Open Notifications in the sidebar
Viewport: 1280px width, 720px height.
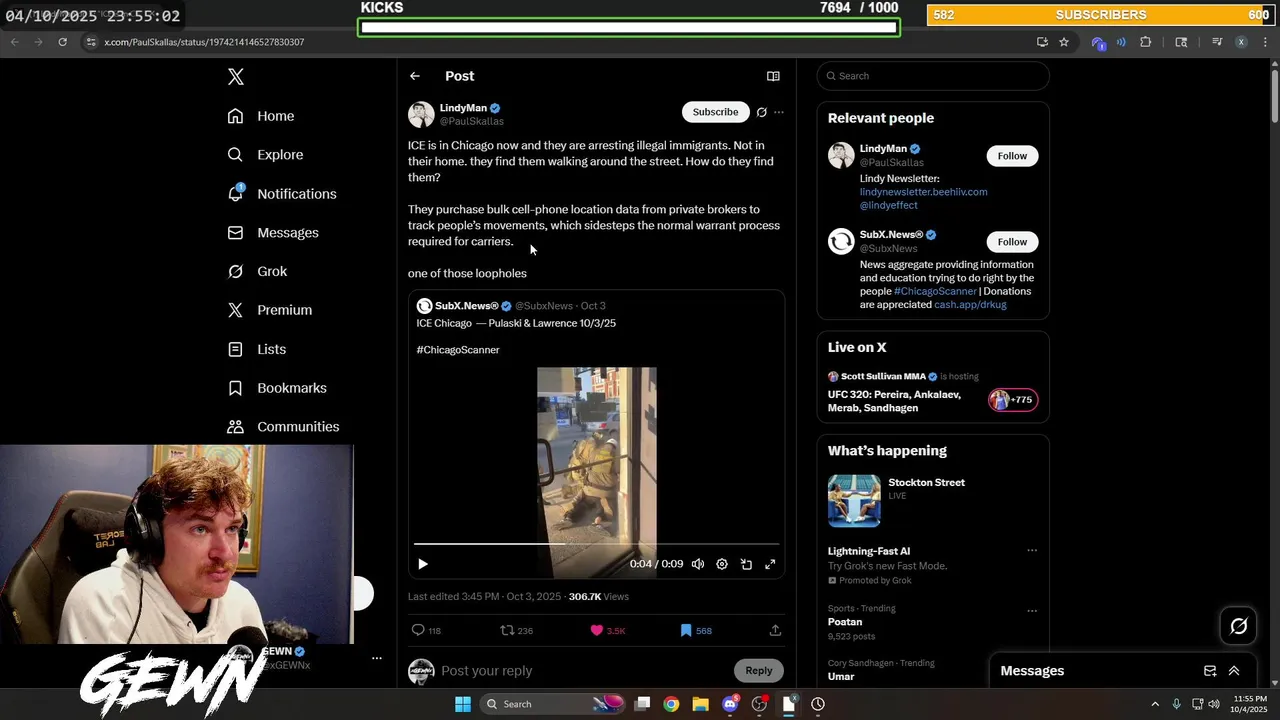[282, 194]
